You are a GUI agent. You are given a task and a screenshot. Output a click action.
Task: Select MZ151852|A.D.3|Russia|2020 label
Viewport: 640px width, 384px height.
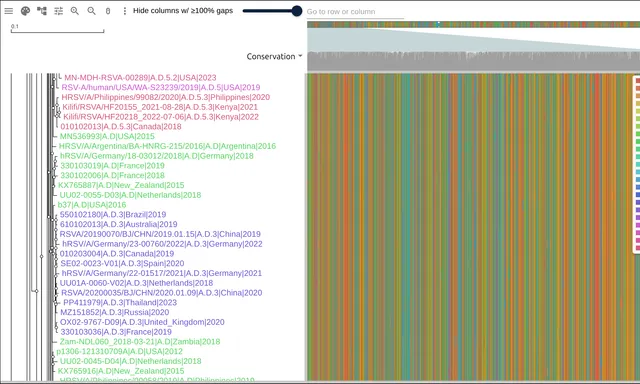[115, 313]
